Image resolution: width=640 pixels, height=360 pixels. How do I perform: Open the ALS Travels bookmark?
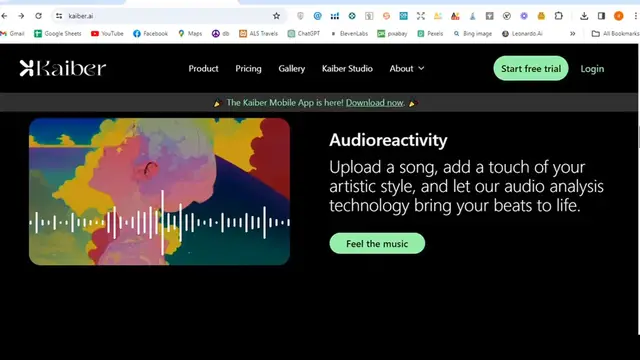(258, 33)
